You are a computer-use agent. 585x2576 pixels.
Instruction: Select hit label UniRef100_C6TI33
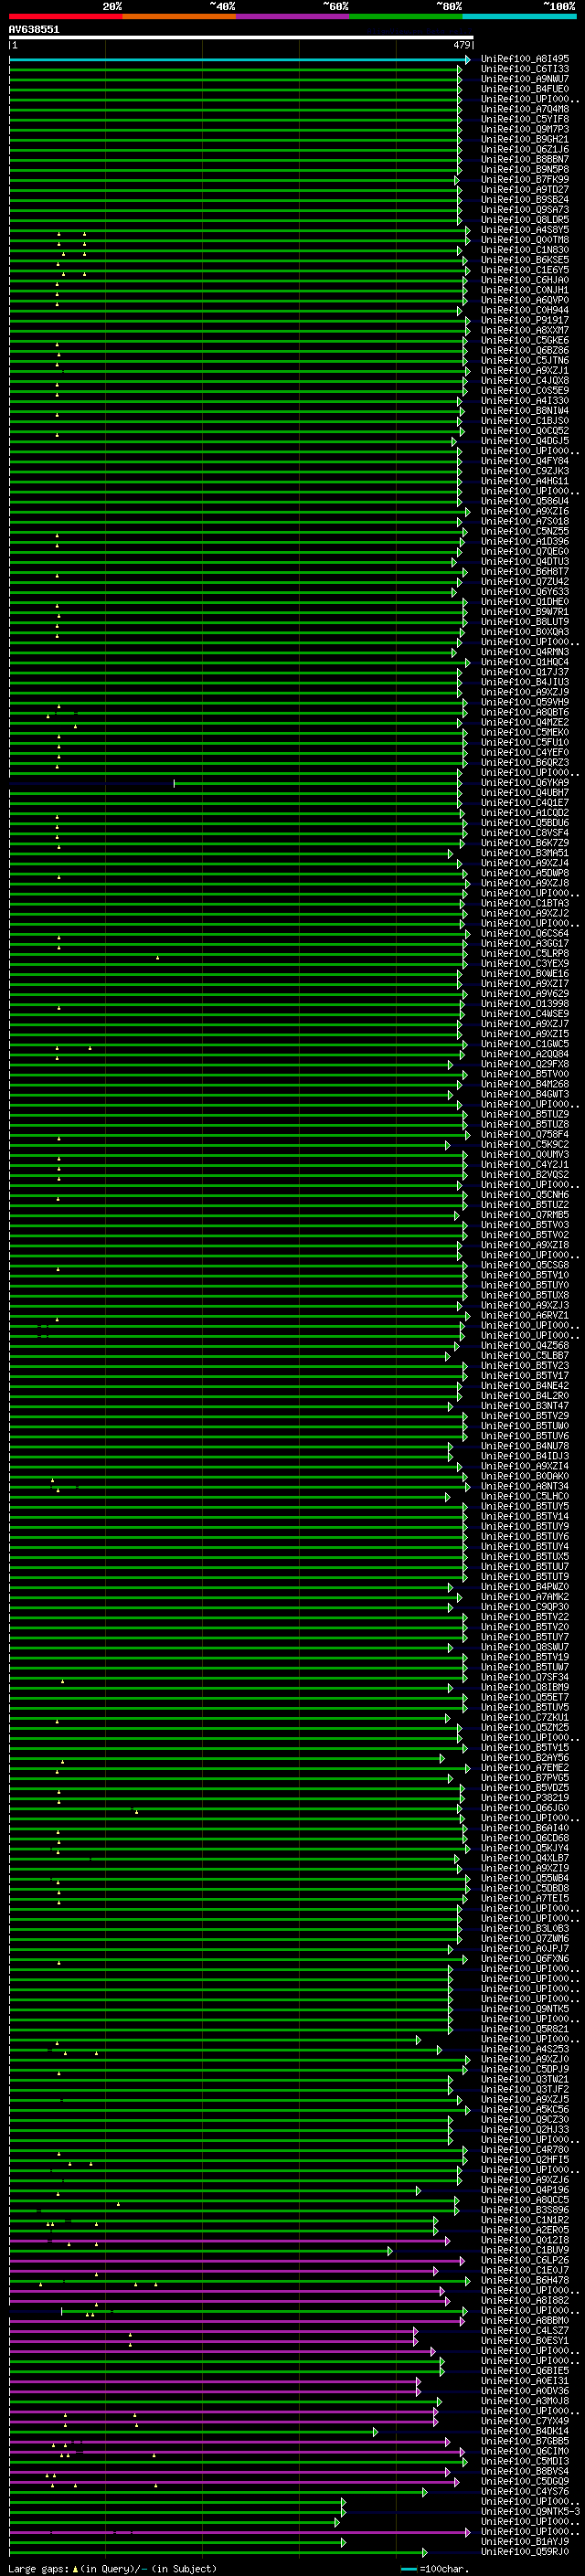point(525,69)
